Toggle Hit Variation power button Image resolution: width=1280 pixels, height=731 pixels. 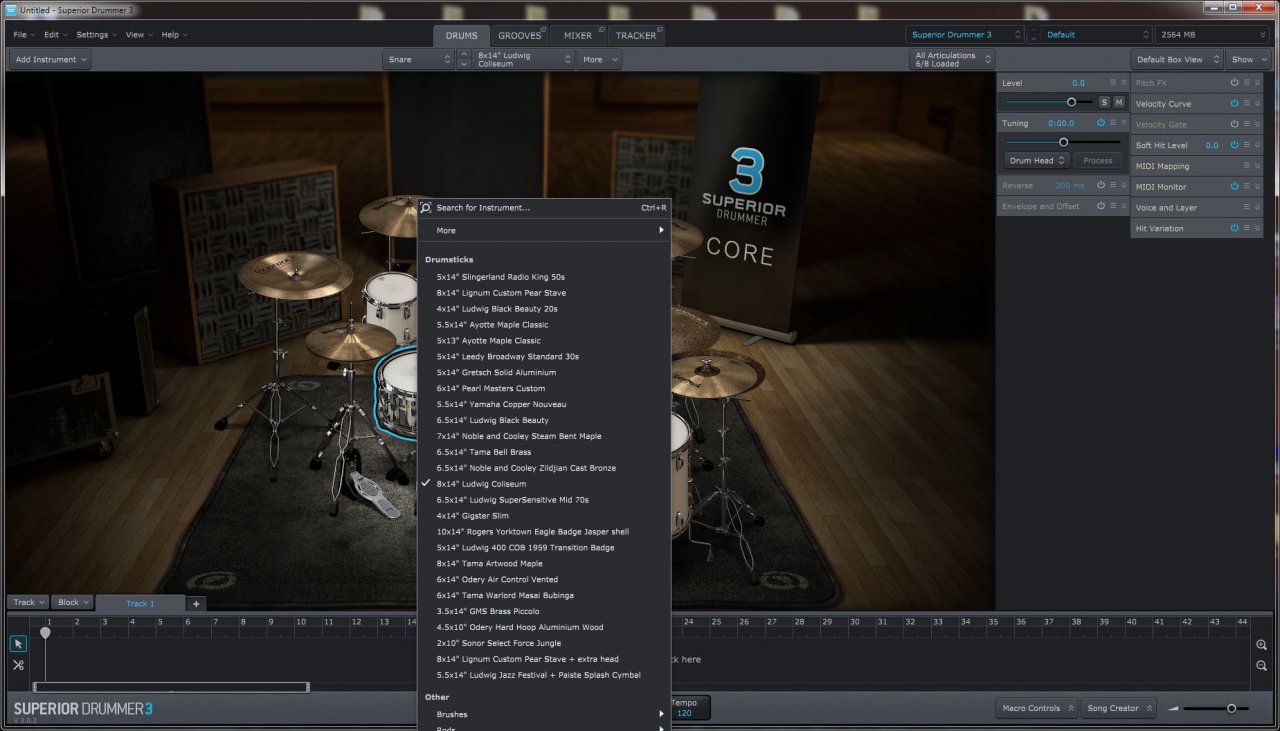click(x=1234, y=228)
